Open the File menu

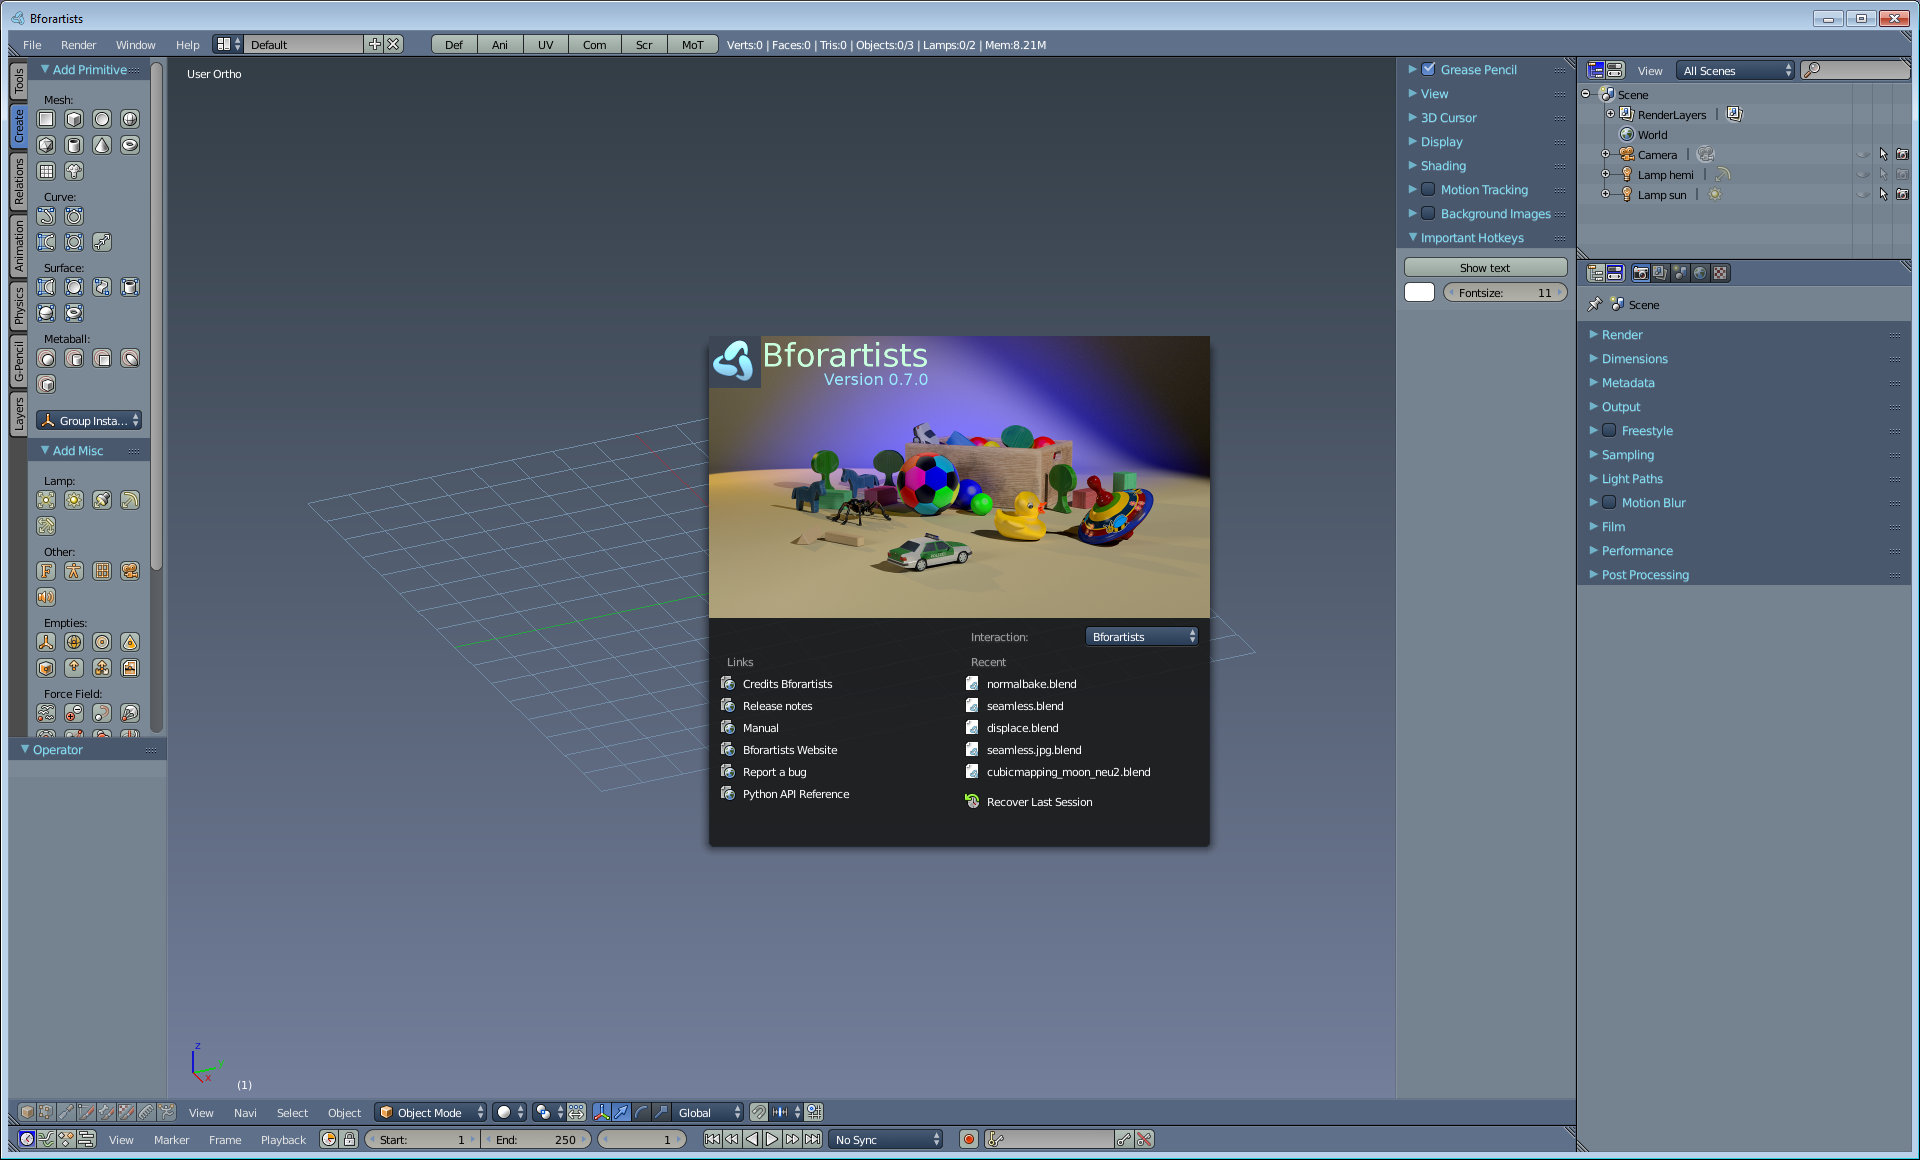point(32,45)
